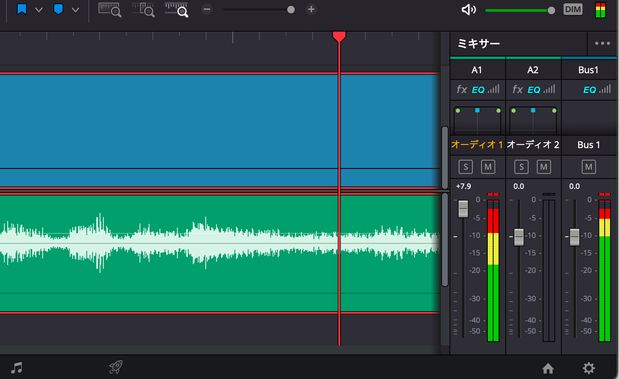Screen dimensions: 619x379
Task: Toggle the DIM button
Action: coord(573,9)
